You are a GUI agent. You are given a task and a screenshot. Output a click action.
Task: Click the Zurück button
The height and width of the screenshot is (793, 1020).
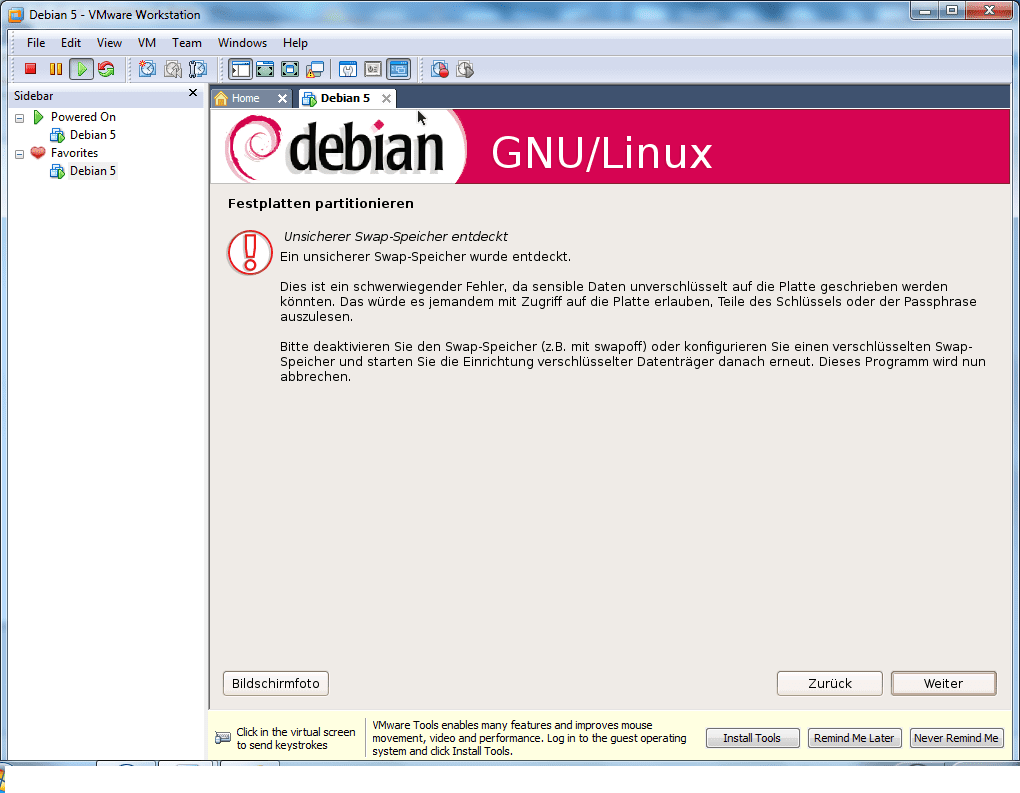pyautogui.click(x=829, y=684)
